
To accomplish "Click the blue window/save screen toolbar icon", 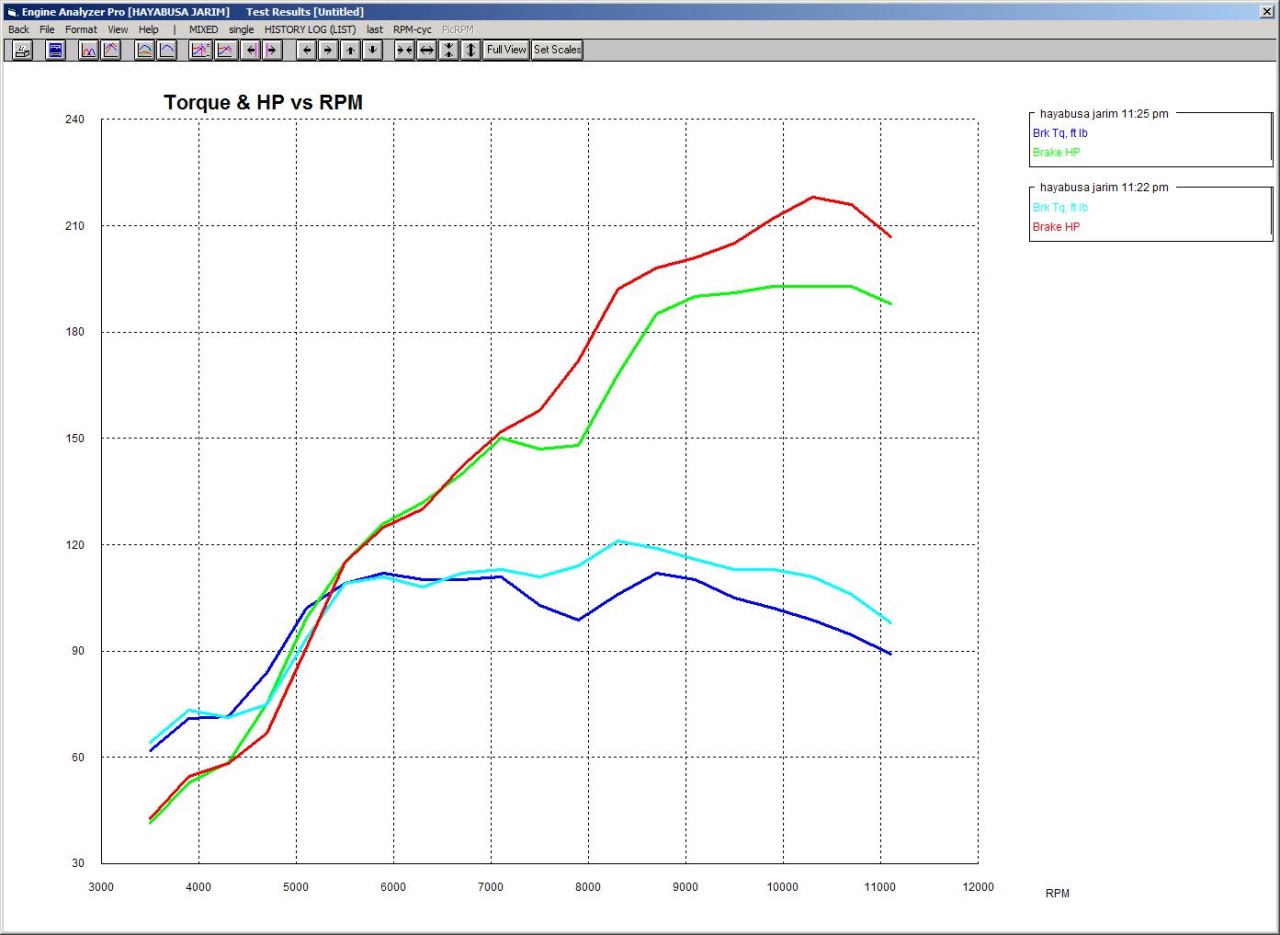I will point(56,50).
